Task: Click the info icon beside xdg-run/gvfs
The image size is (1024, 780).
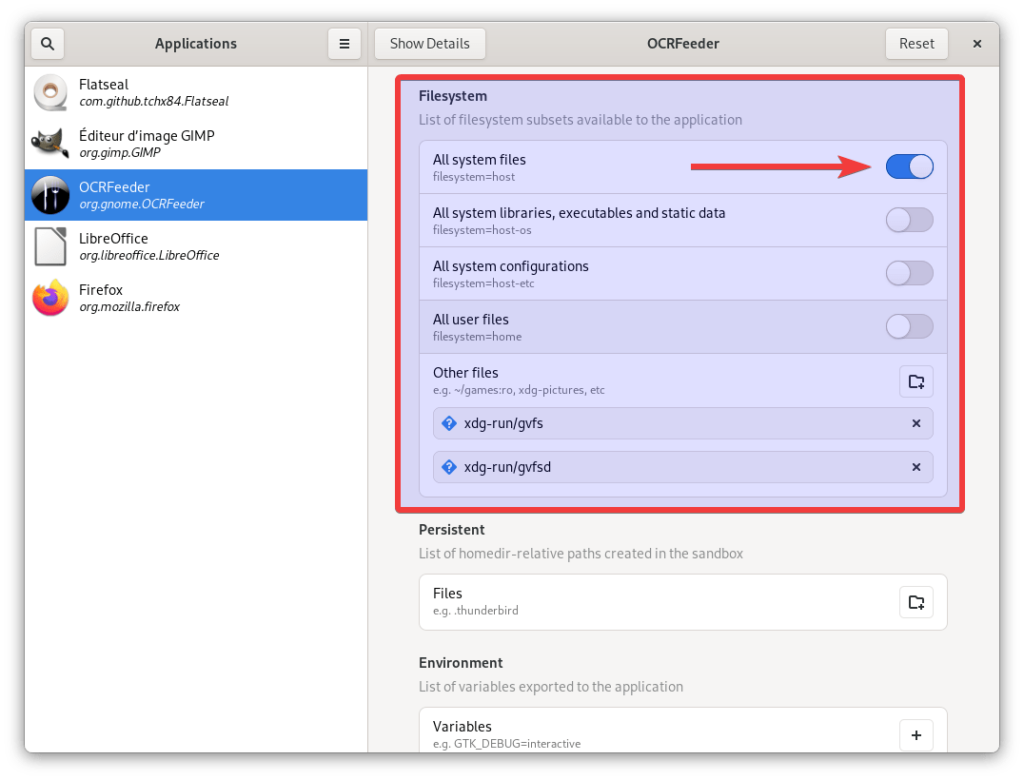Action: [x=449, y=423]
